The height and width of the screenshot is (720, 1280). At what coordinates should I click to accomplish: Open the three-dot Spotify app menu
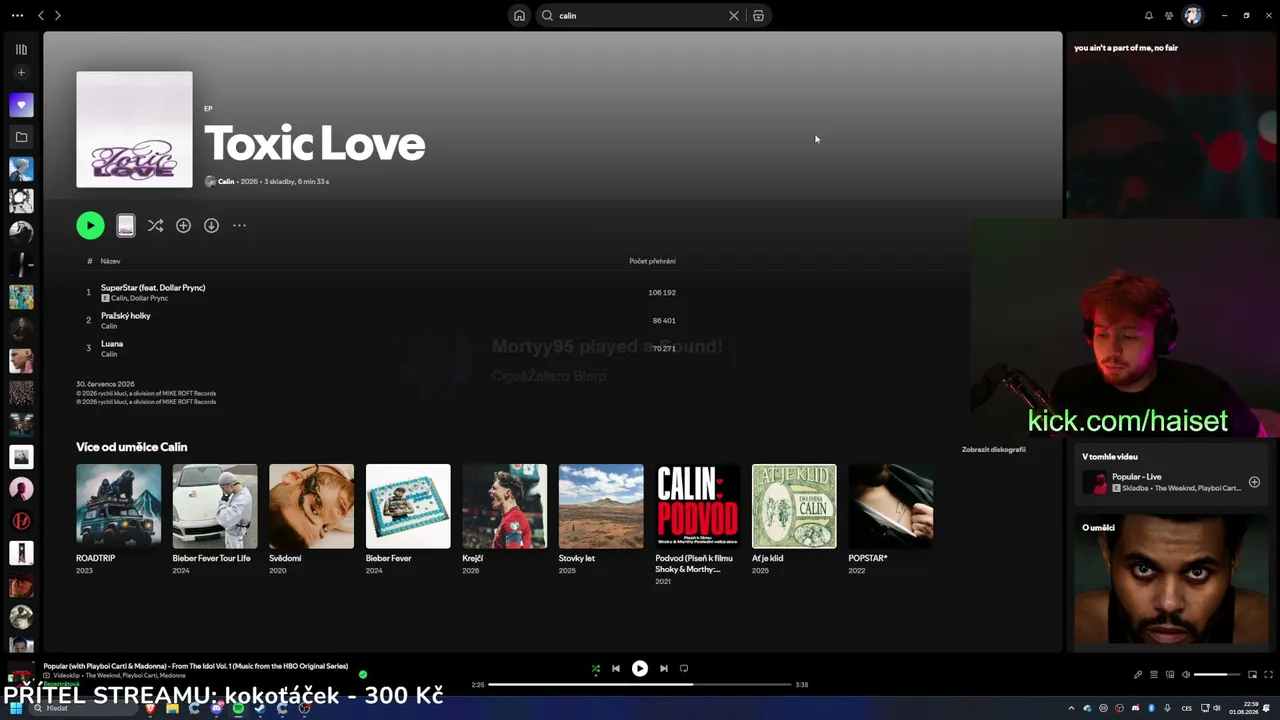pyautogui.click(x=17, y=16)
